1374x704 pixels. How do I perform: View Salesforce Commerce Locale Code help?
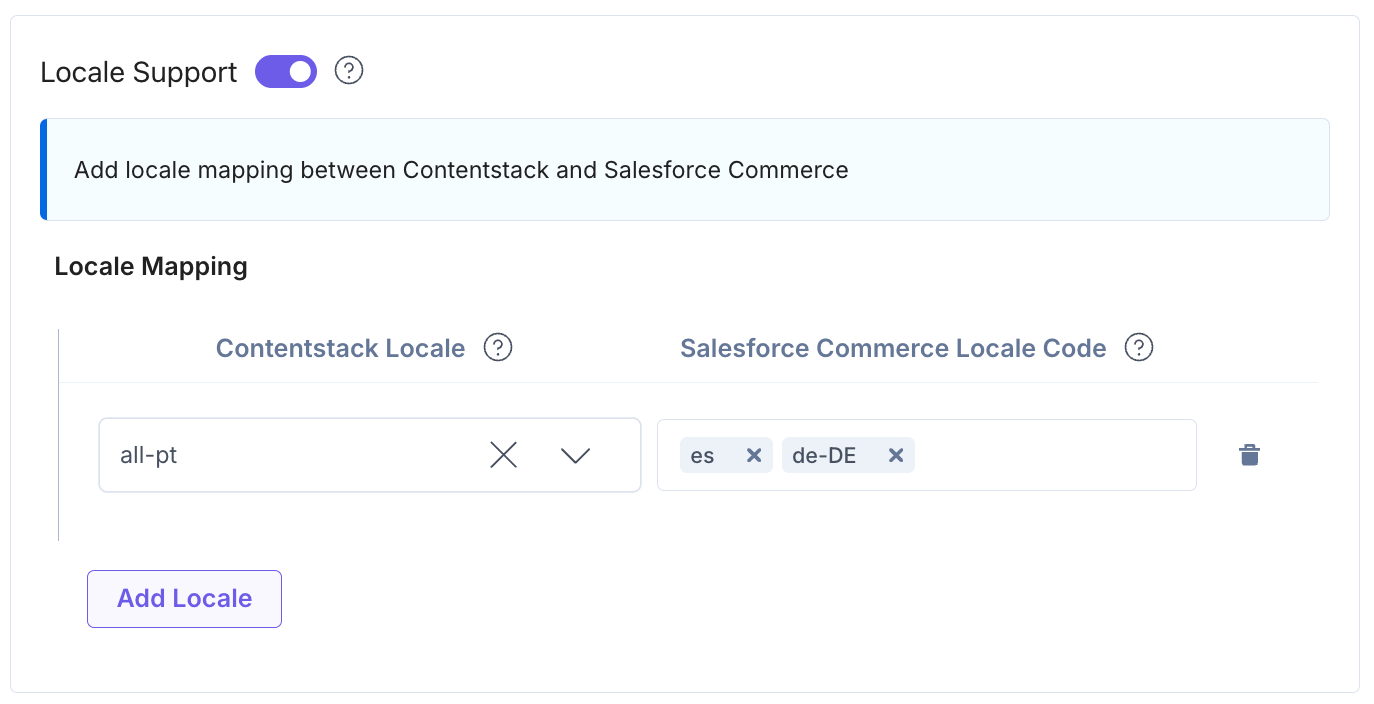(x=1139, y=347)
